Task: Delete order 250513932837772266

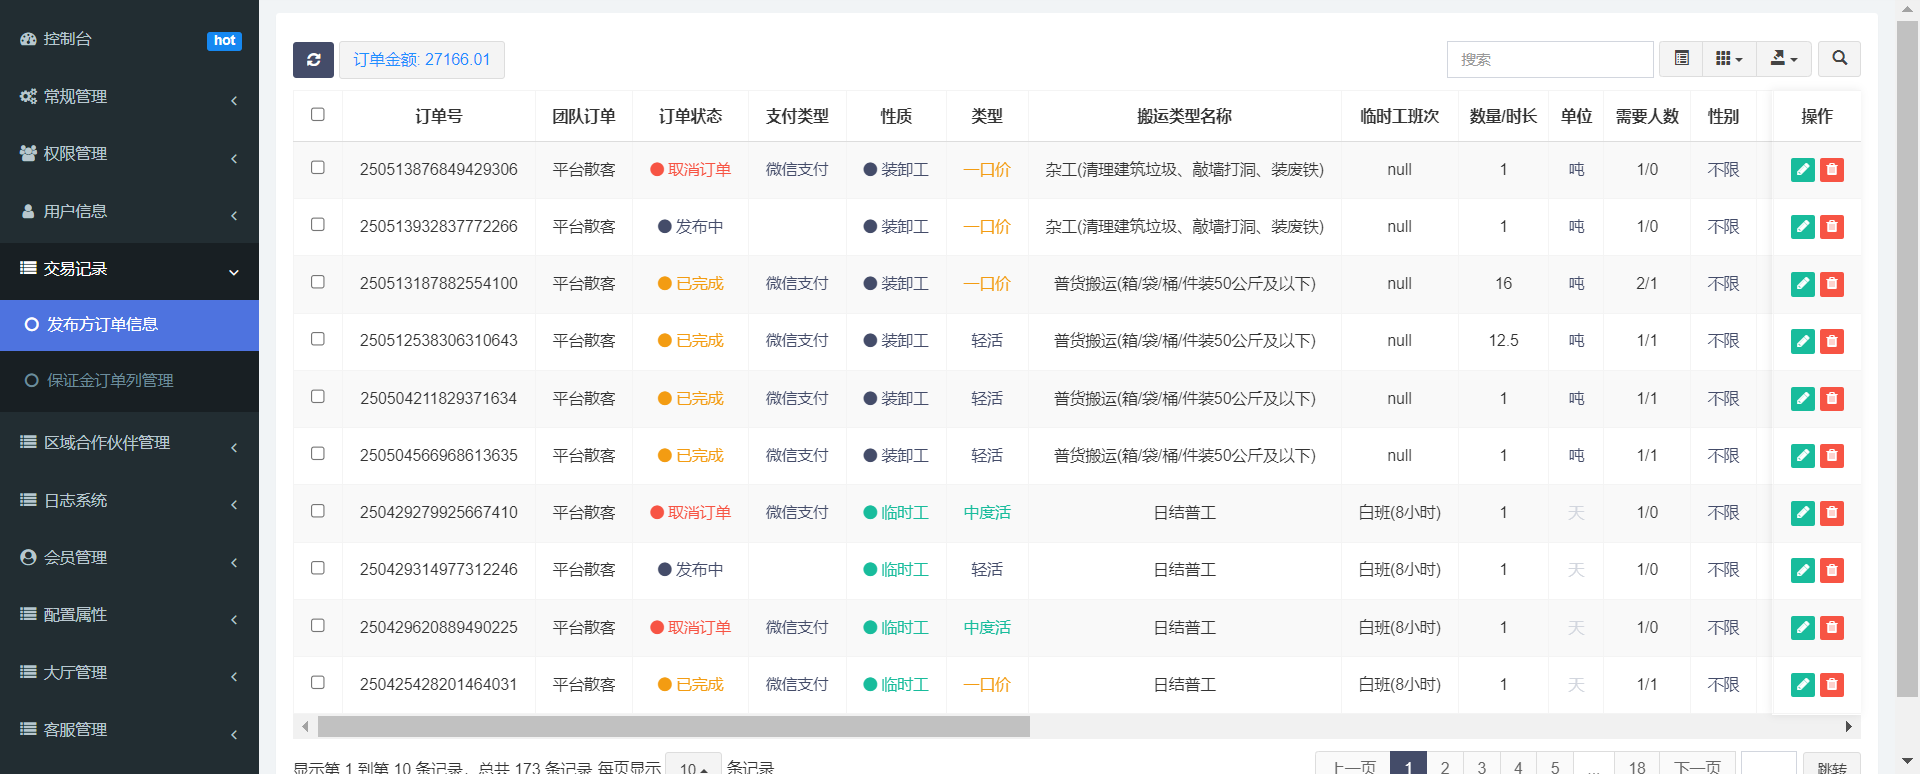Action: pos(1832,227)
